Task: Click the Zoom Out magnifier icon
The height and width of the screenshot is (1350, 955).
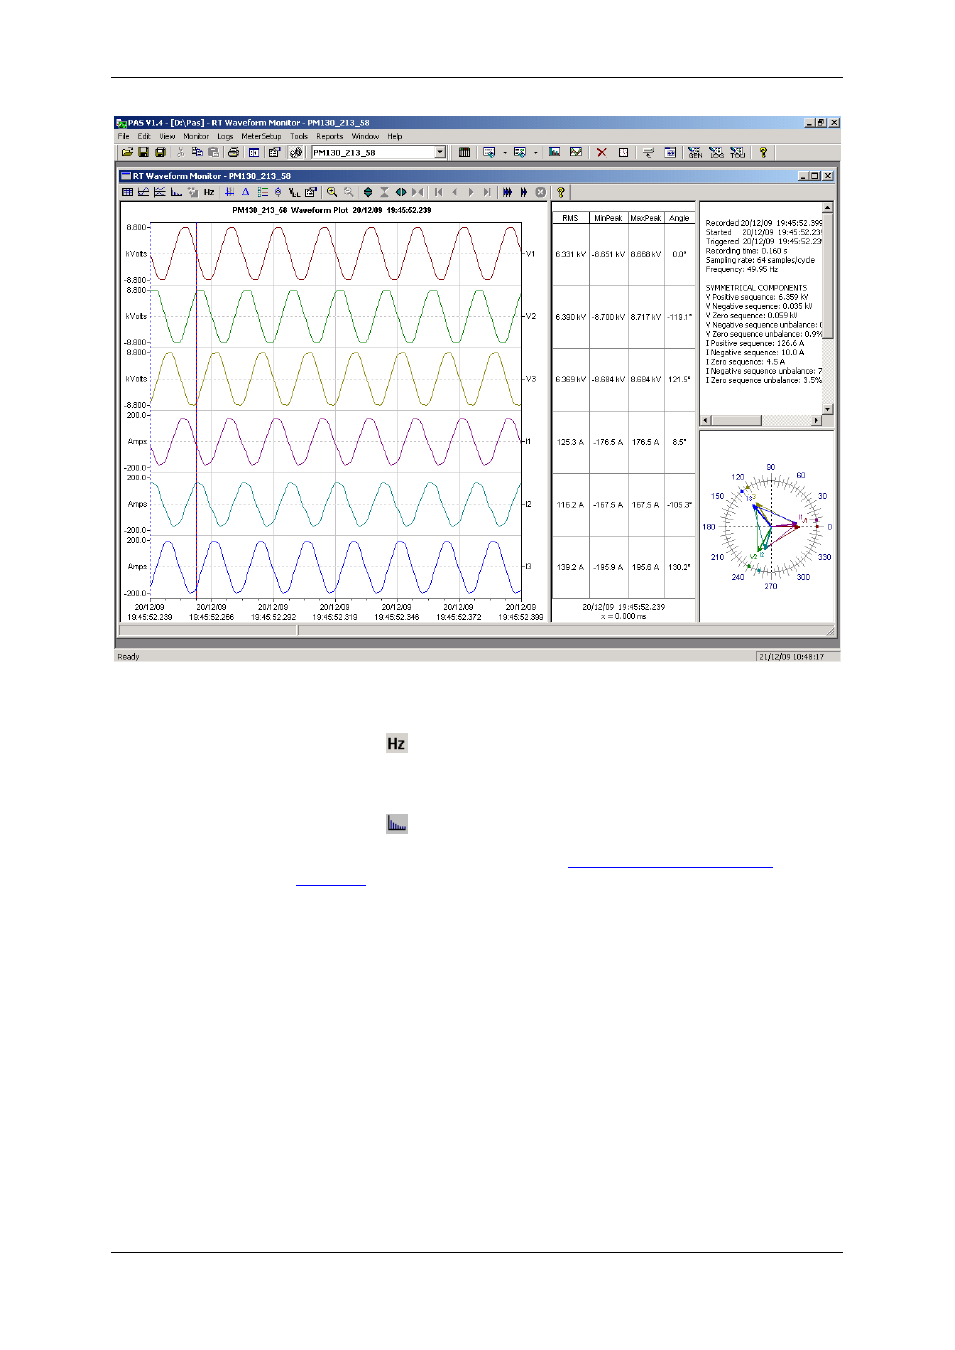Action: click(x=348, y=192)
